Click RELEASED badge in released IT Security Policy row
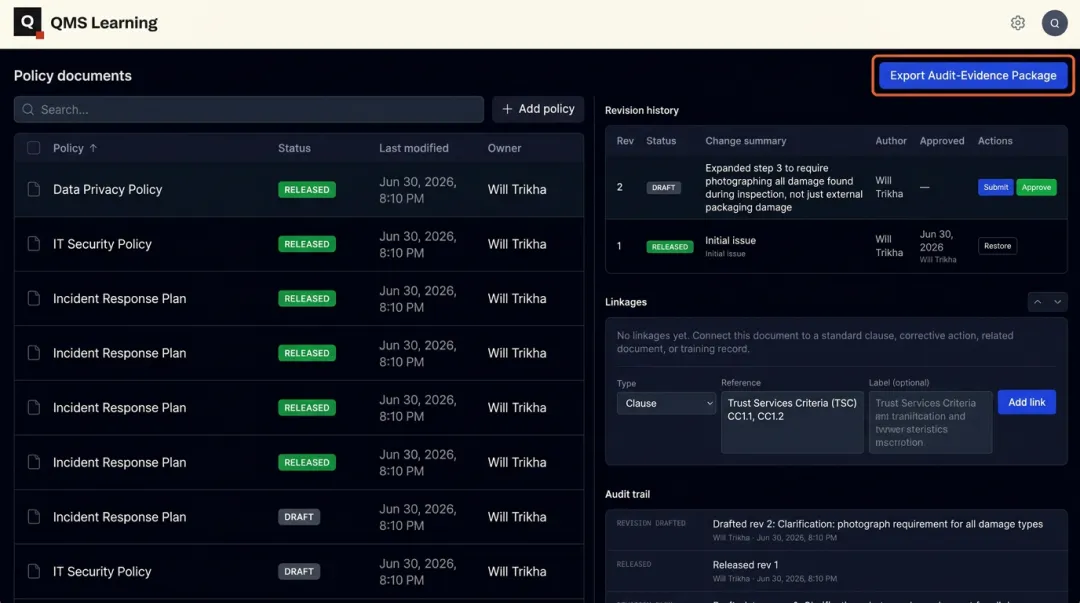The height and width of the screenshot is (603, 1080). click(x=307, y=244)
